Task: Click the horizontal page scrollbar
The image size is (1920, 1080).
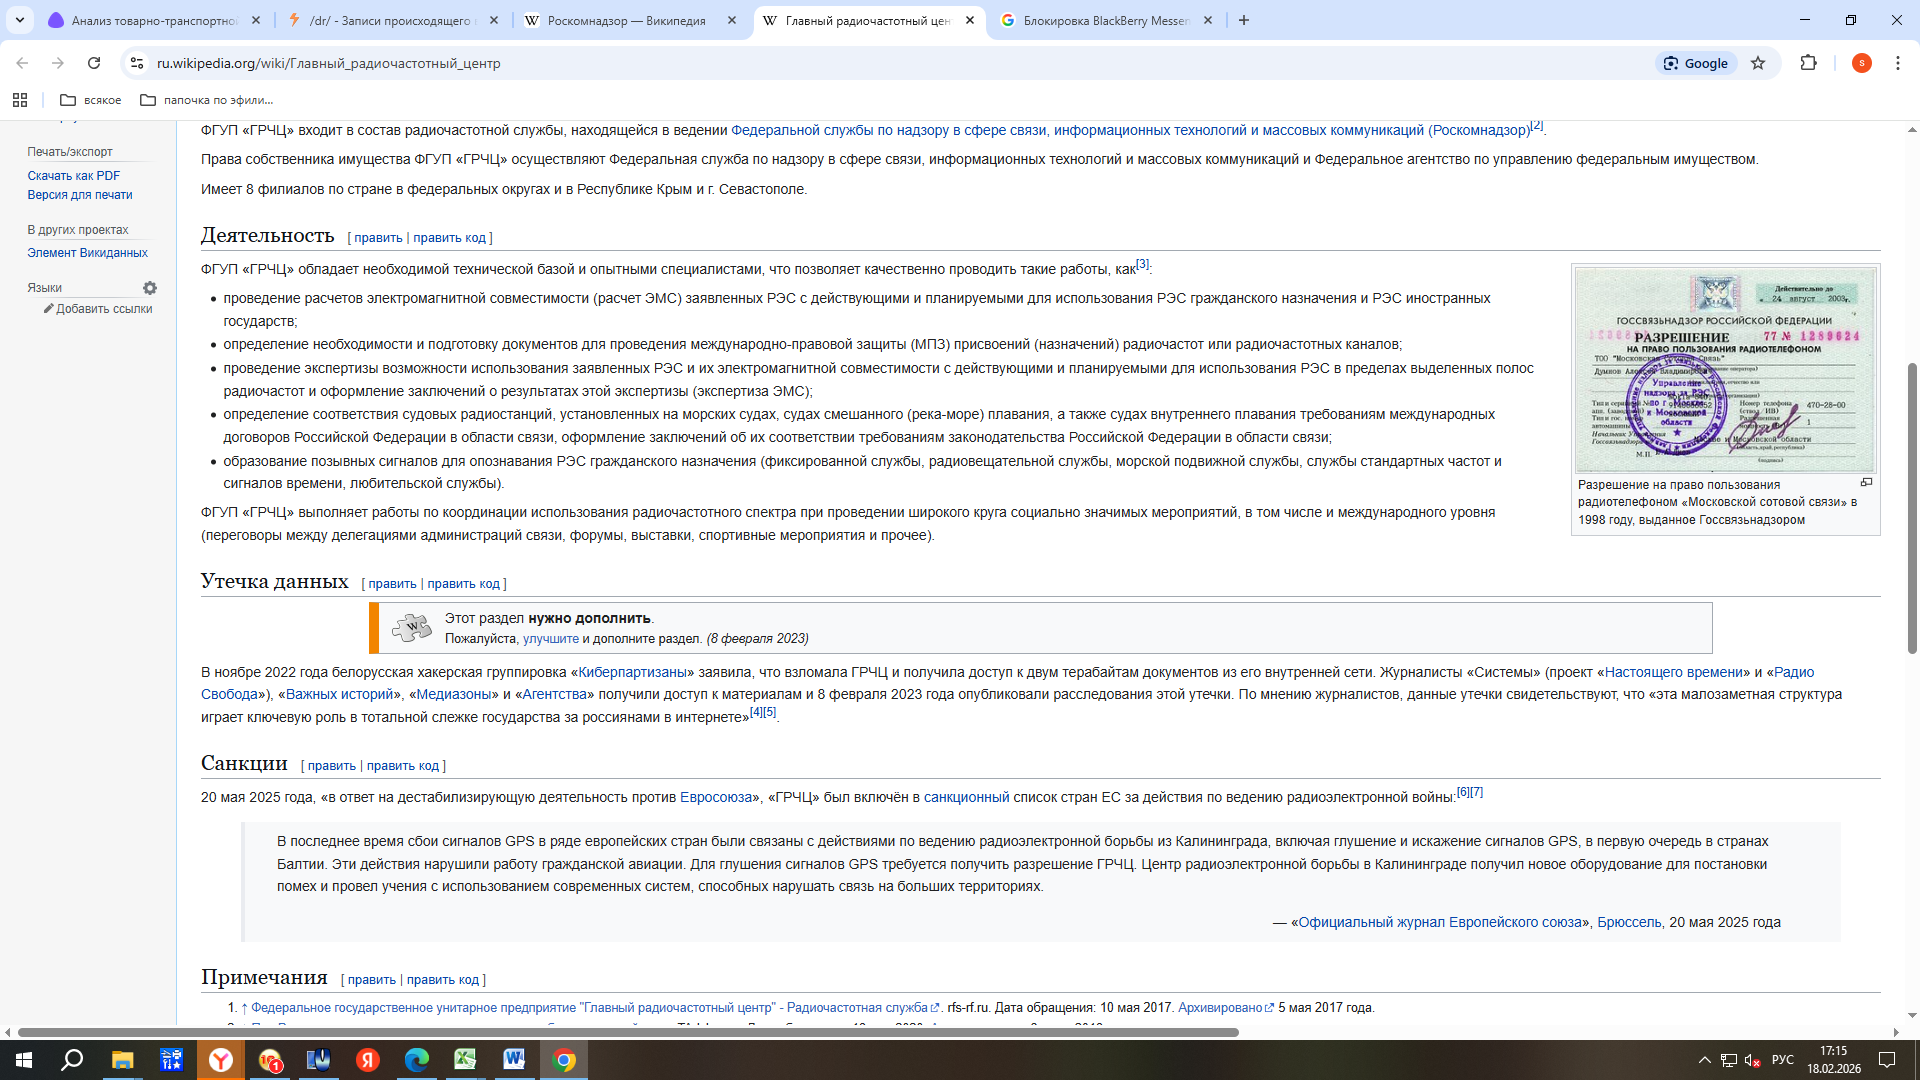Action: click(628, 1032)
